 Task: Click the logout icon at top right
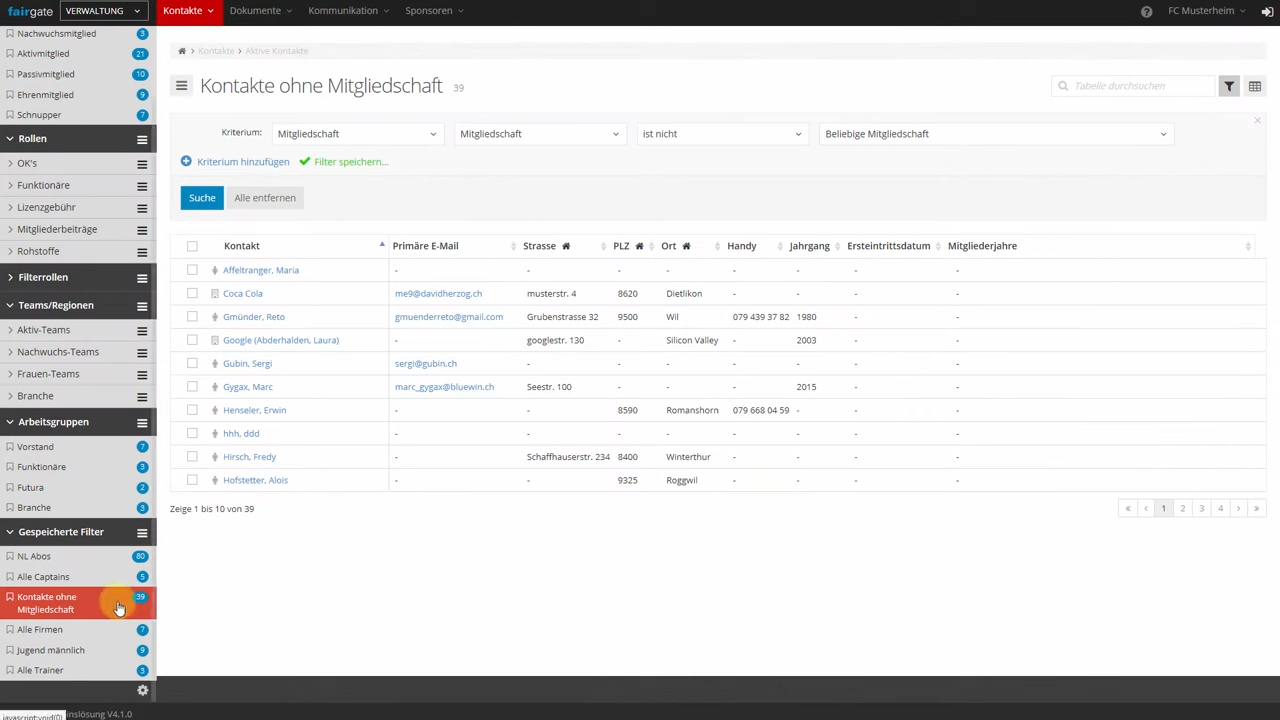point(1267,11)
